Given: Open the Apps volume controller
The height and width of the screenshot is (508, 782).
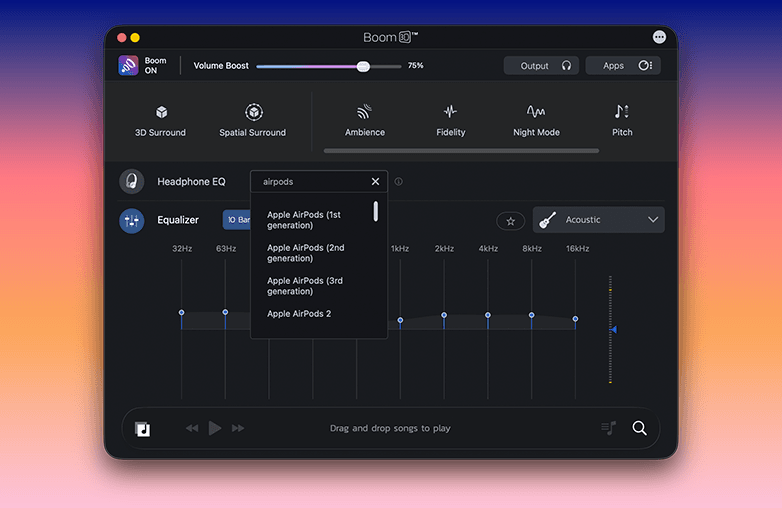Looking at the screenshot, I should point(623,66).
